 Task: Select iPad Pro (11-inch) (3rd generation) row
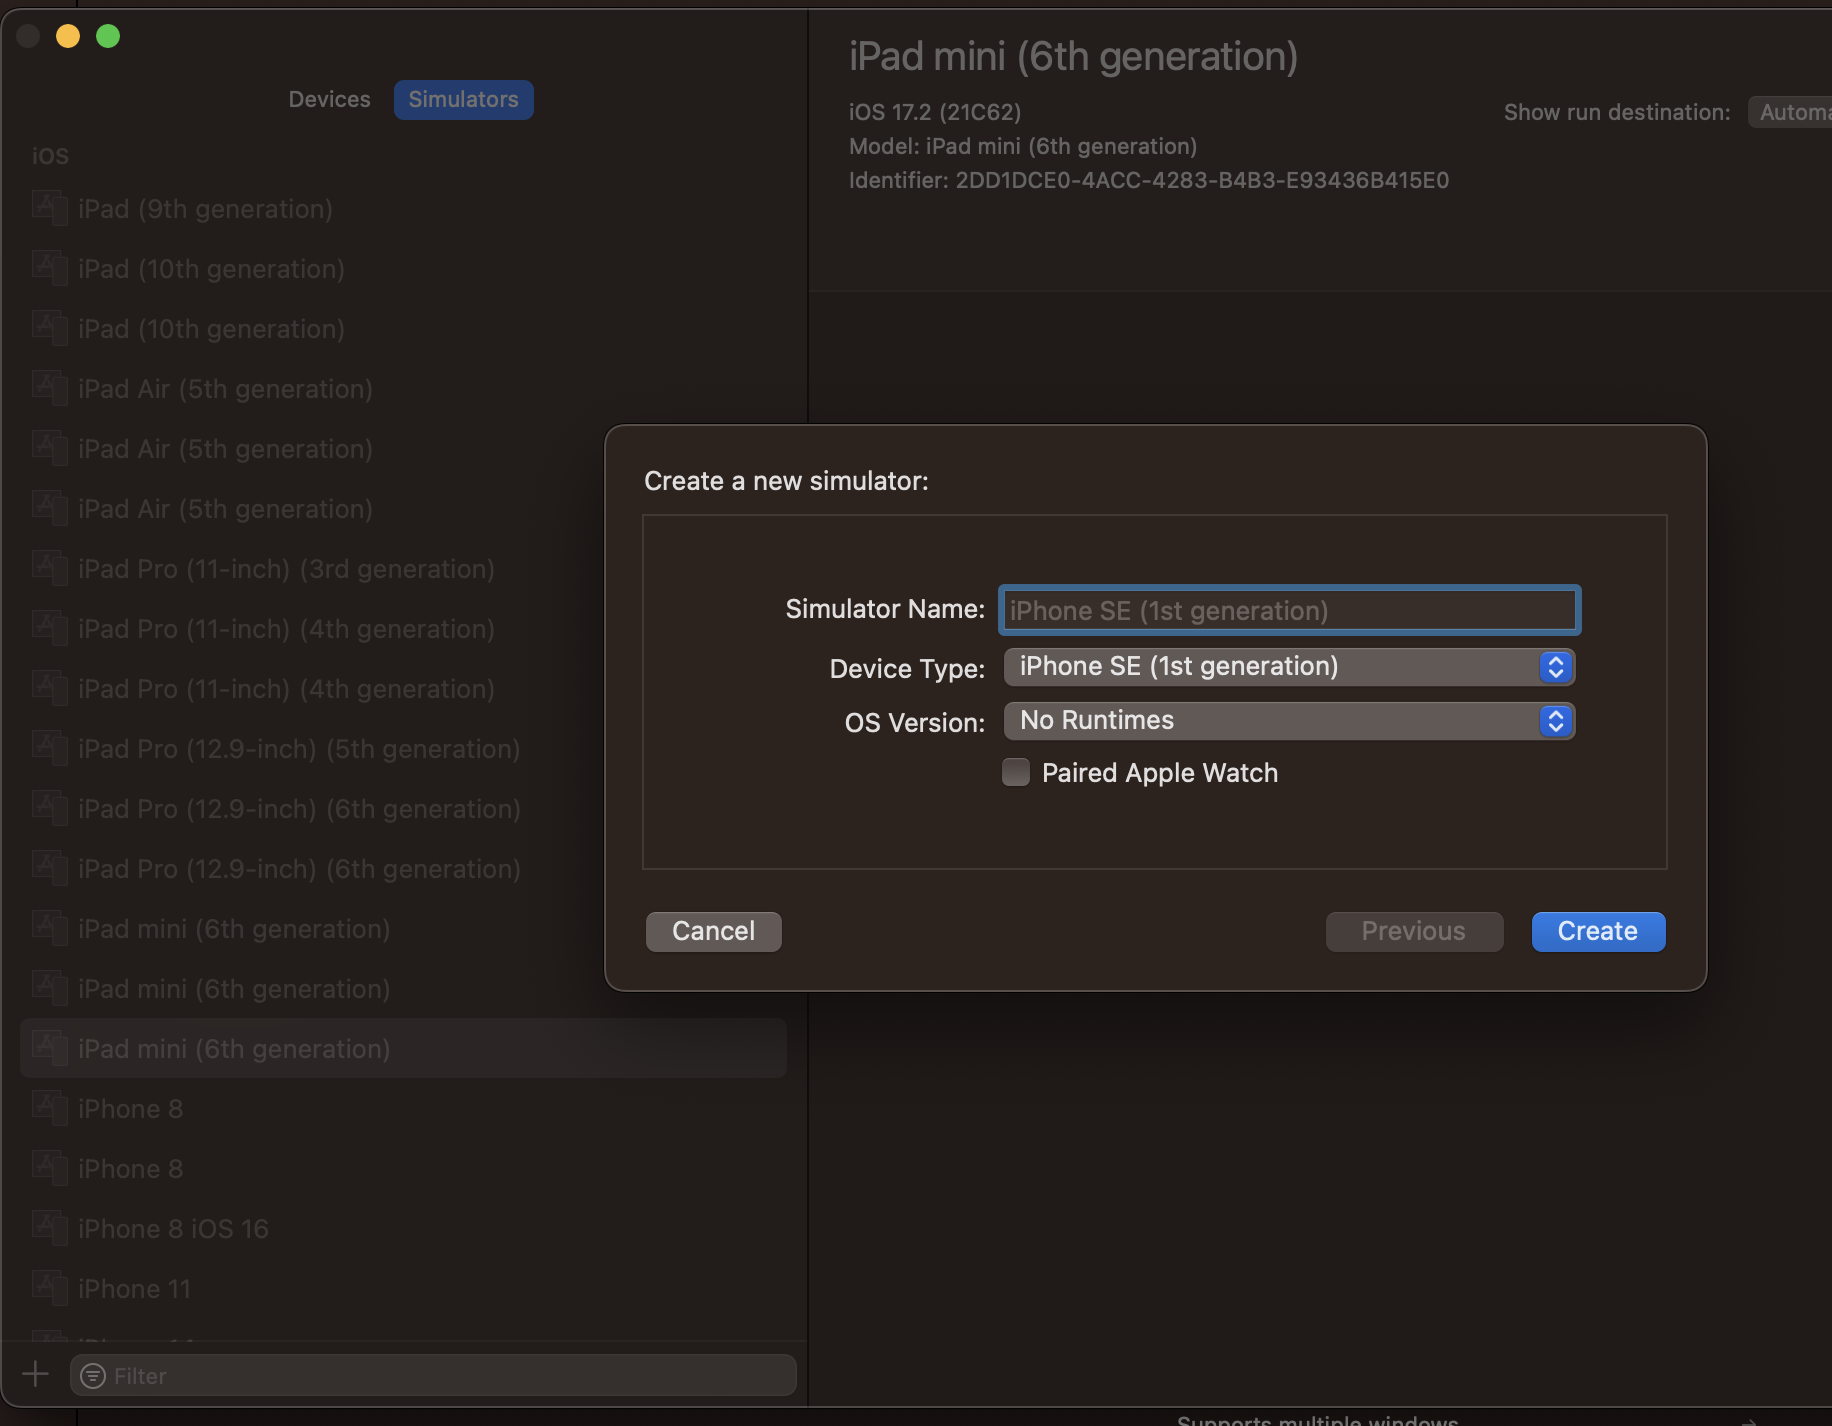click(x=404, y=568)
